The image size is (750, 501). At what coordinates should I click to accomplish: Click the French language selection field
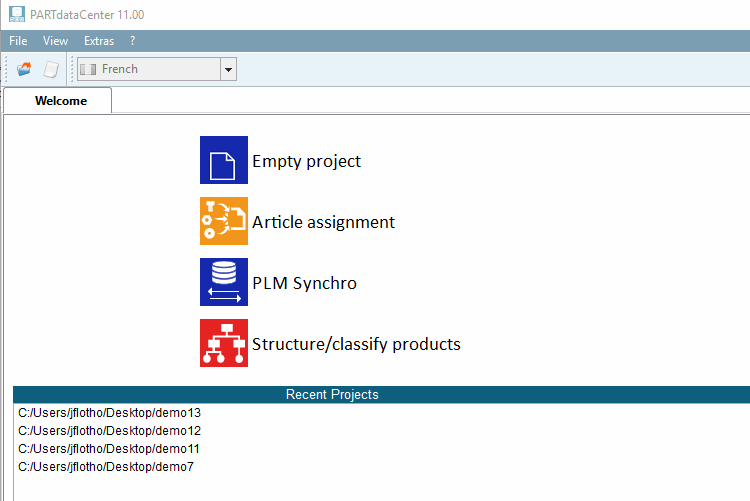[x=148, y=69]
